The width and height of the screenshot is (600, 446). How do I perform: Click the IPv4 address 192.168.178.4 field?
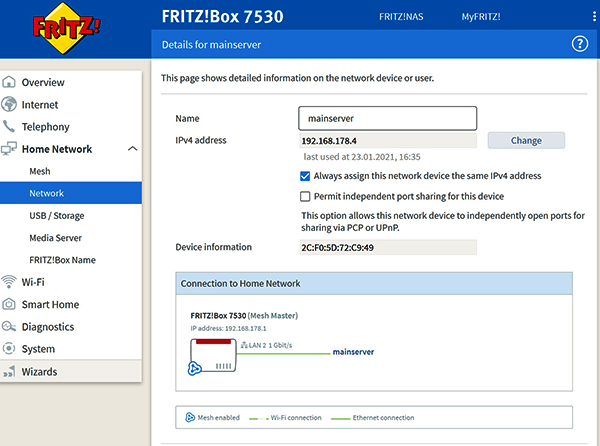click(x=388, y=141)
